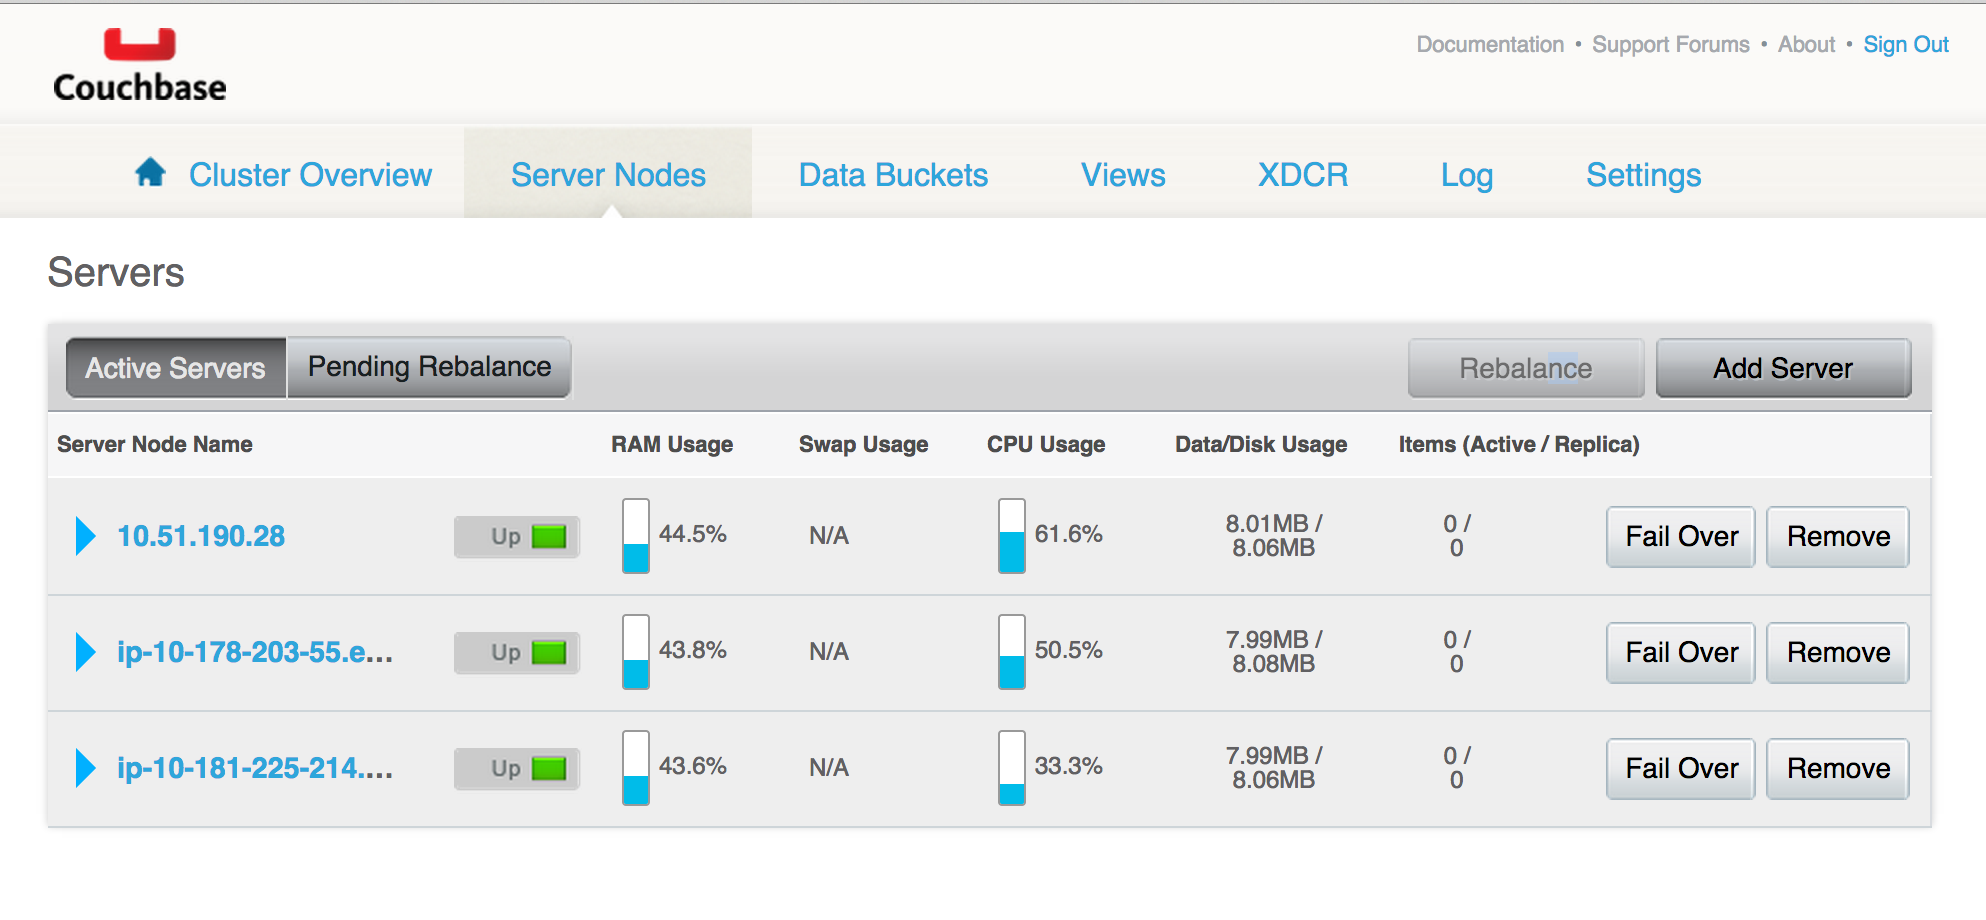Expand the ip-10-178-203-55 server row

click(86, 652)
